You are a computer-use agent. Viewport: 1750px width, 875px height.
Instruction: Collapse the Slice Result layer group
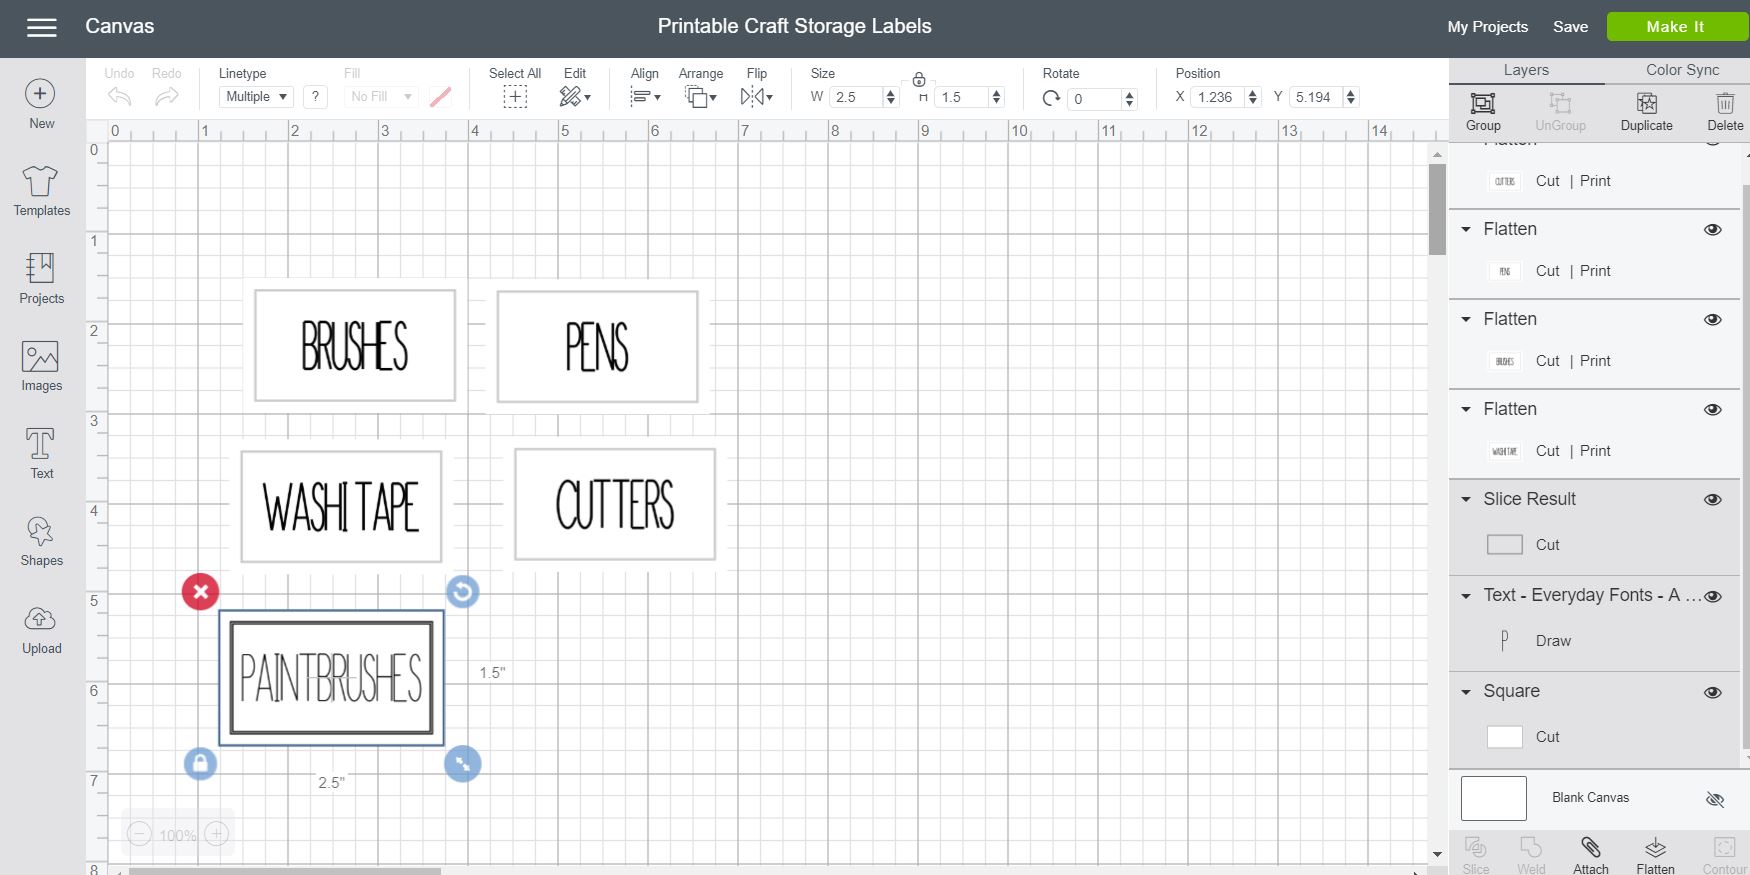coord(1466,500)
